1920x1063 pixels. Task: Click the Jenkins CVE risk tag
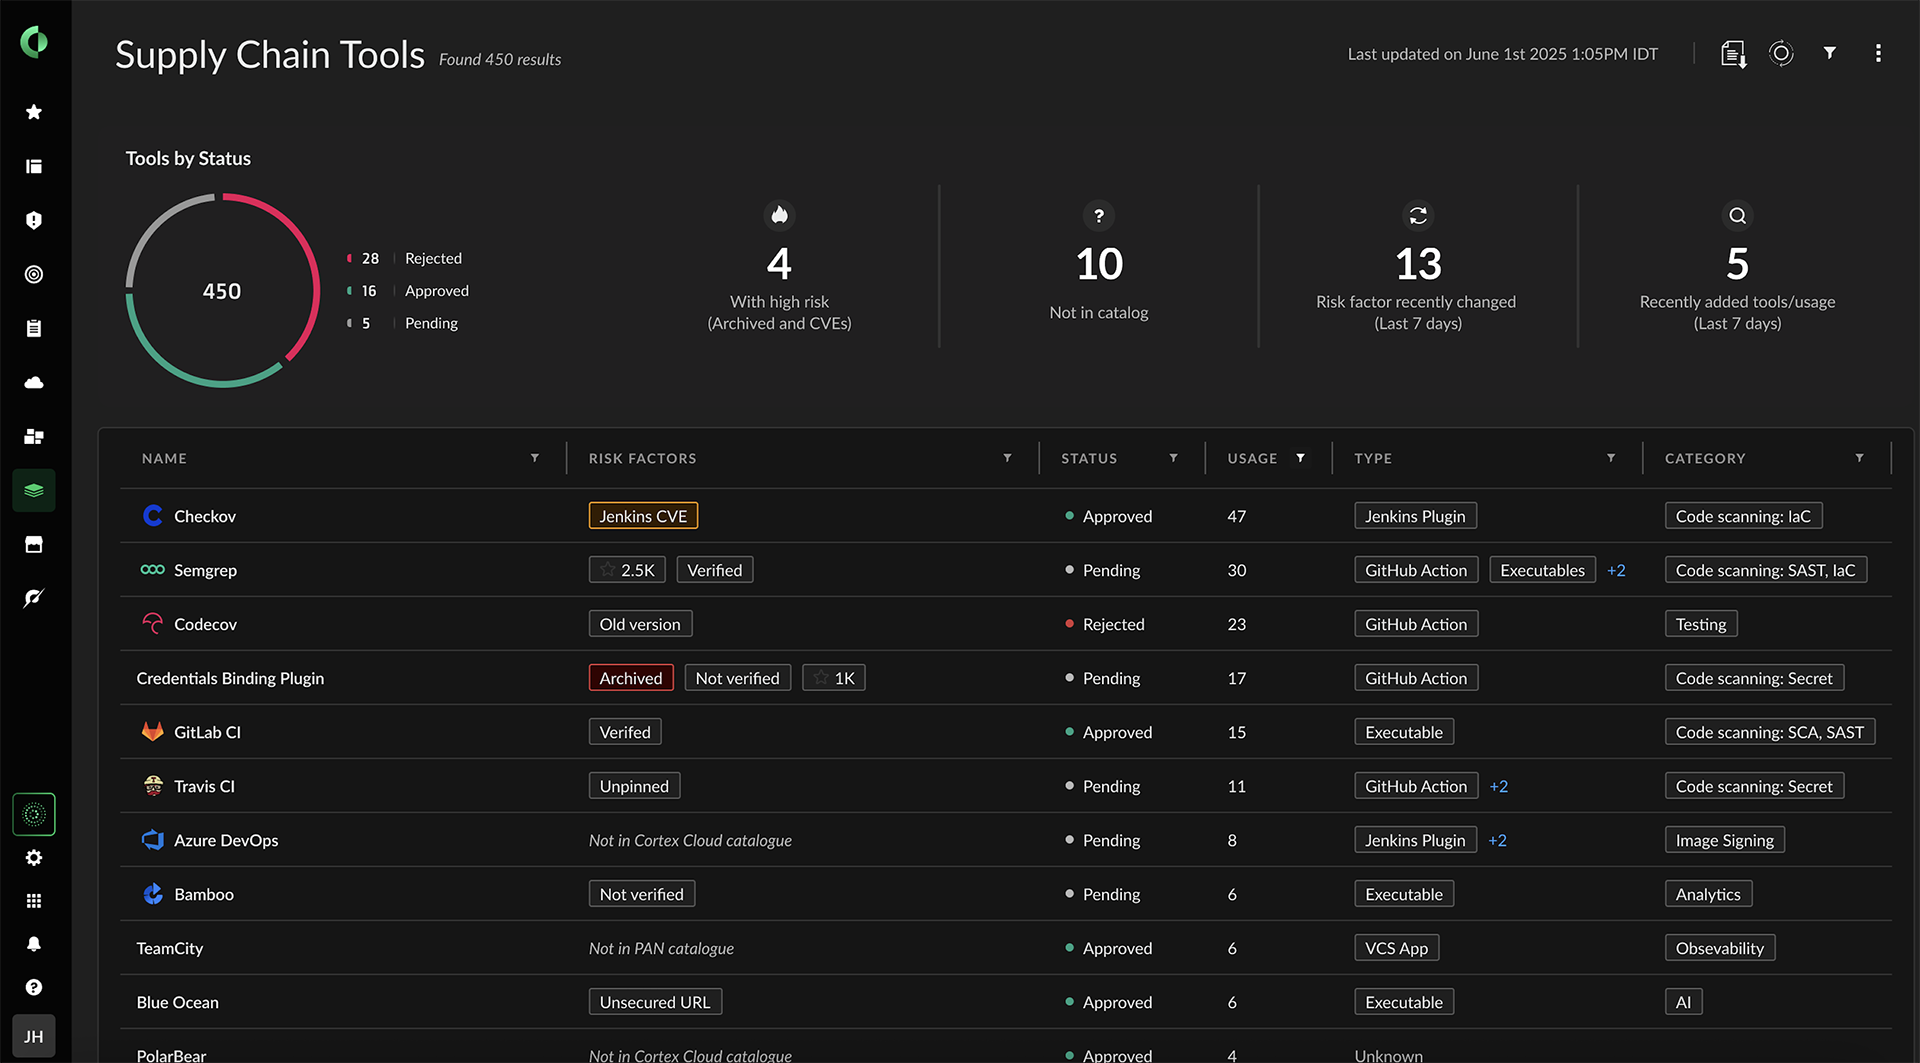click(x=643, y=516)
